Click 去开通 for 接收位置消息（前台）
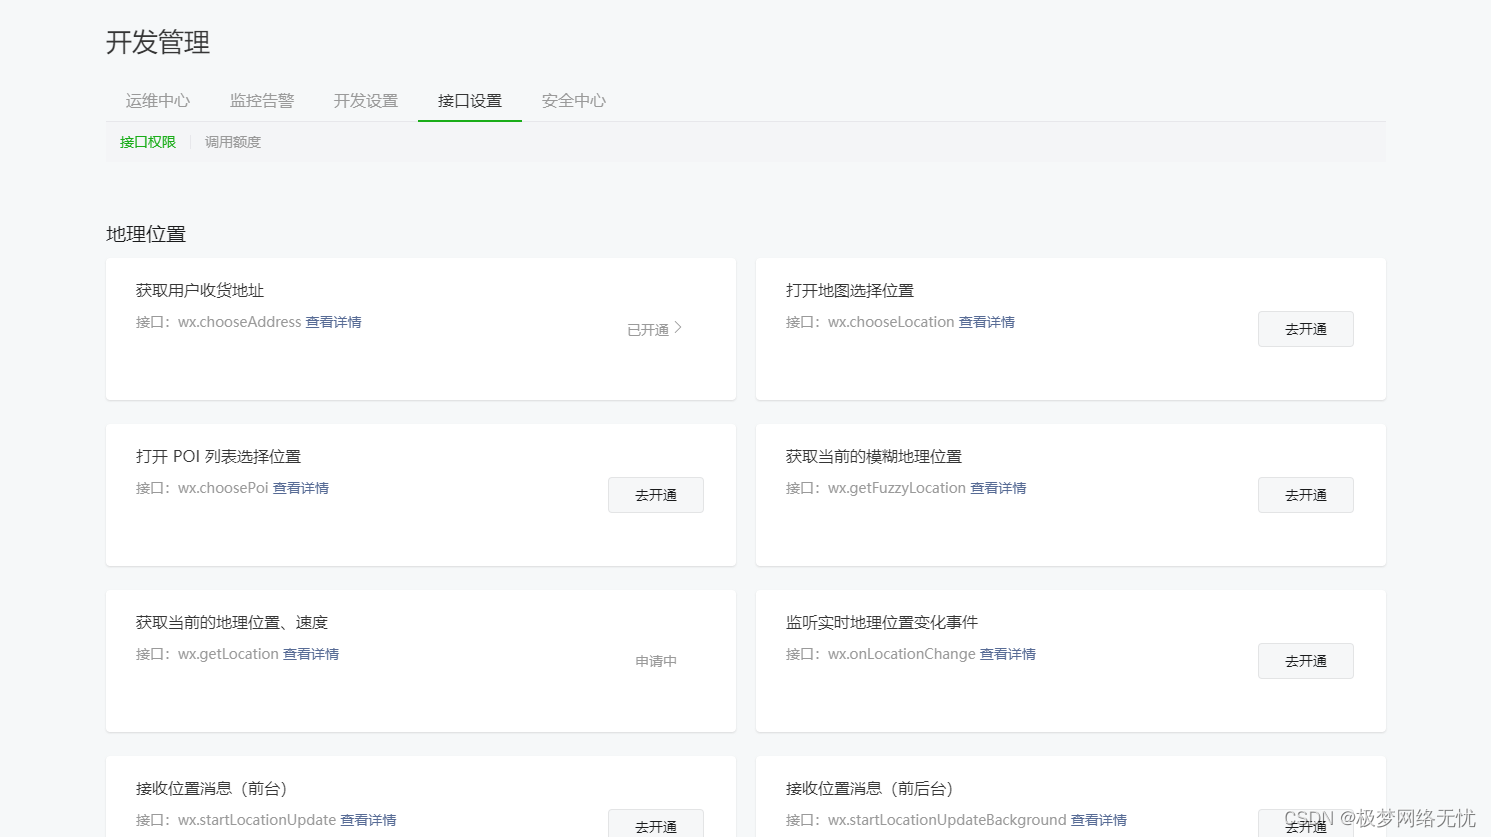Viewport: 1491px width, 837px height. tap(656, 823)
